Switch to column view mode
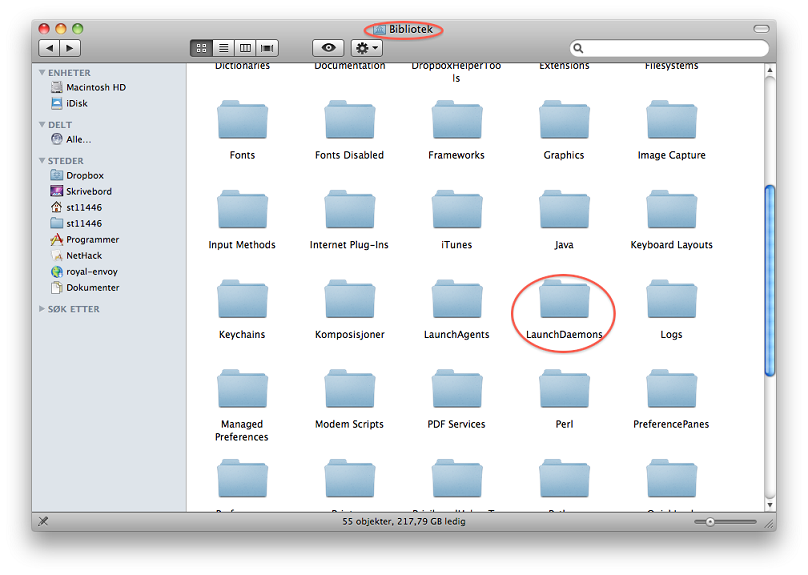The height and width of the screenshot is (575, 808). click(x=245, y=48)
